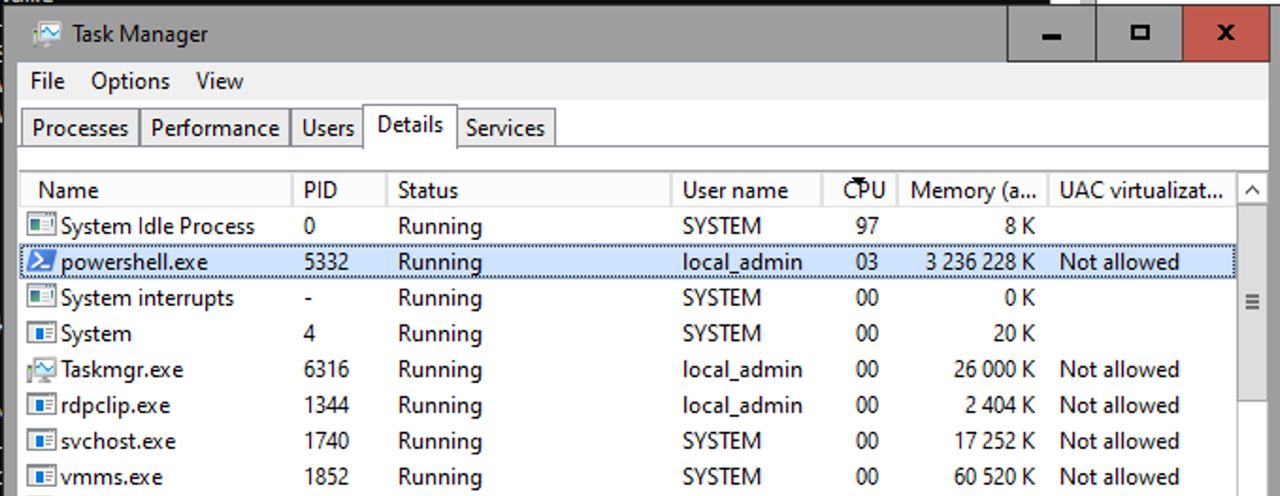Click the System interrupts row icon
Screen dimensions: 1280x496
click(x=40, y=298)
